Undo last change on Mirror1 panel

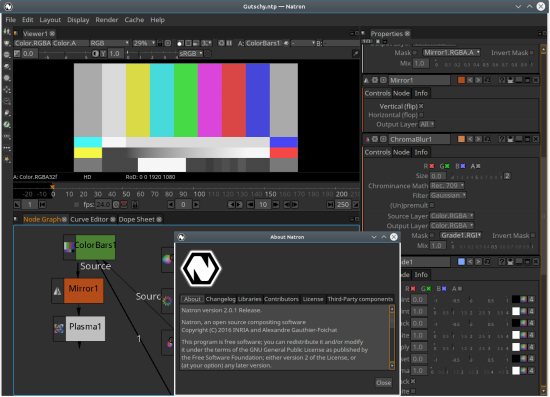pyautogui.click(x=470, y=80)
